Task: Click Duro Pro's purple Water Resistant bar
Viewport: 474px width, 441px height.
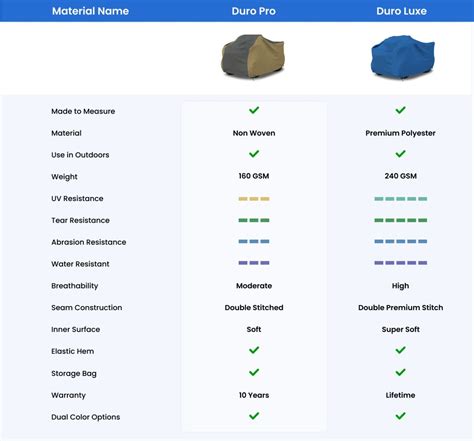Action: tap(254, 263)
